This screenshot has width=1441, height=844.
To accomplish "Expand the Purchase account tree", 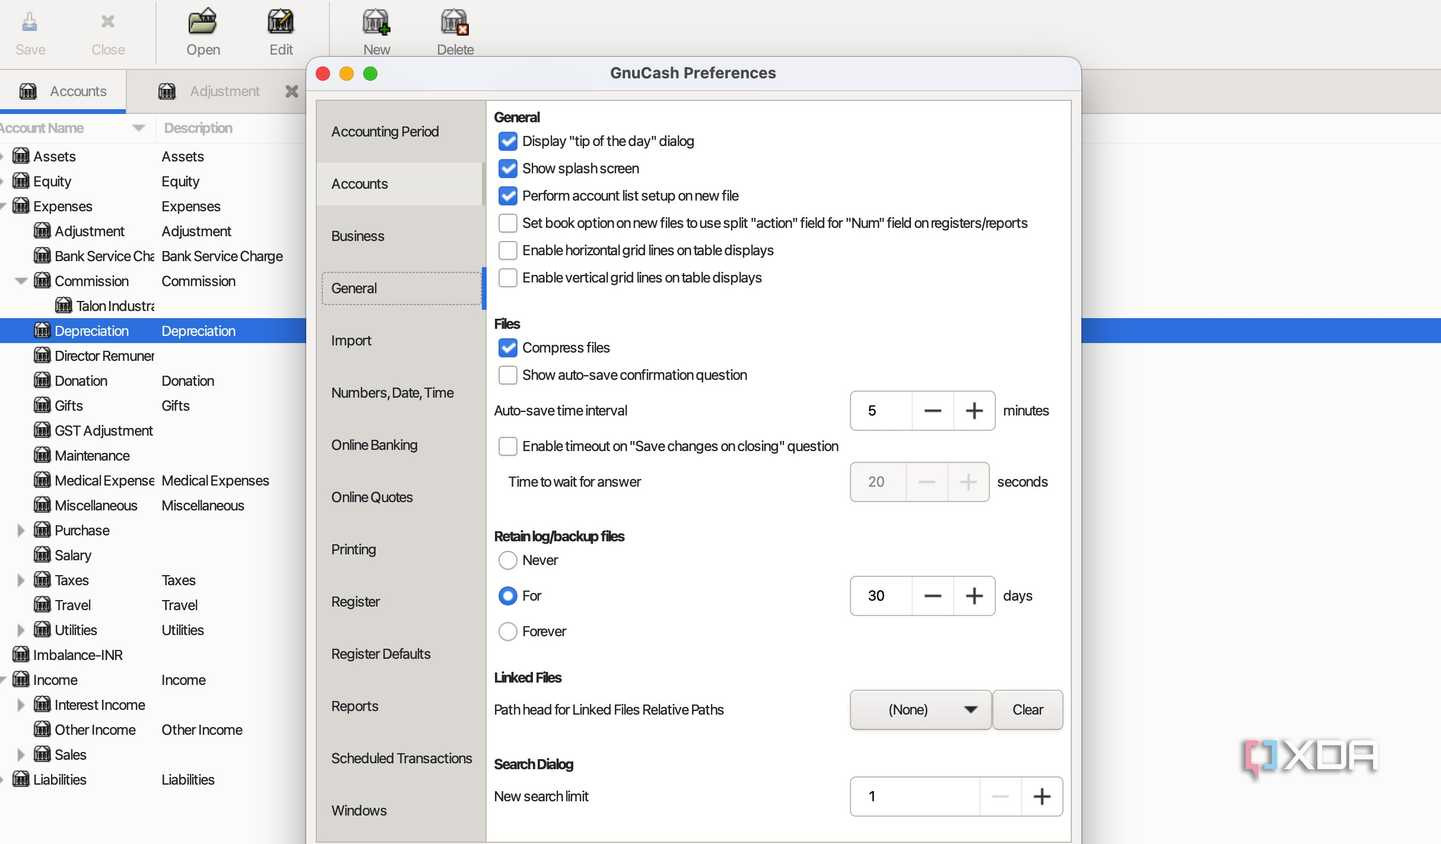I will tap(21, 530).
